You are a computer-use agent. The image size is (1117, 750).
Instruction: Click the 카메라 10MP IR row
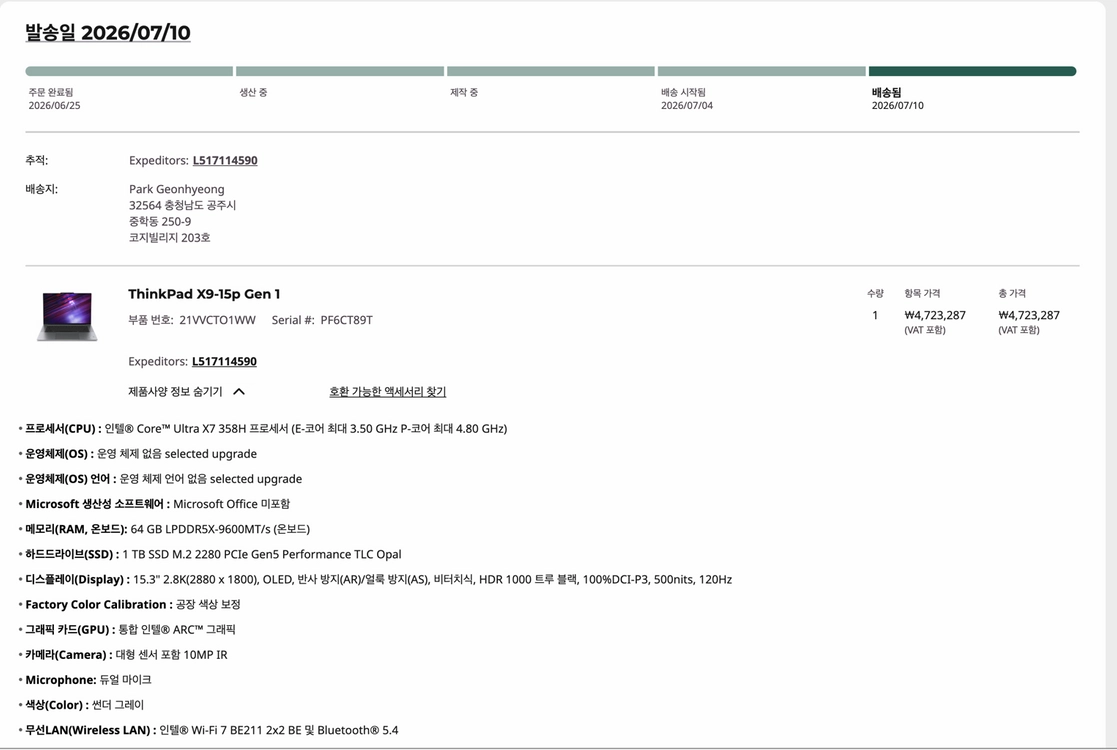pyautogui.click(x=123, y=655)
